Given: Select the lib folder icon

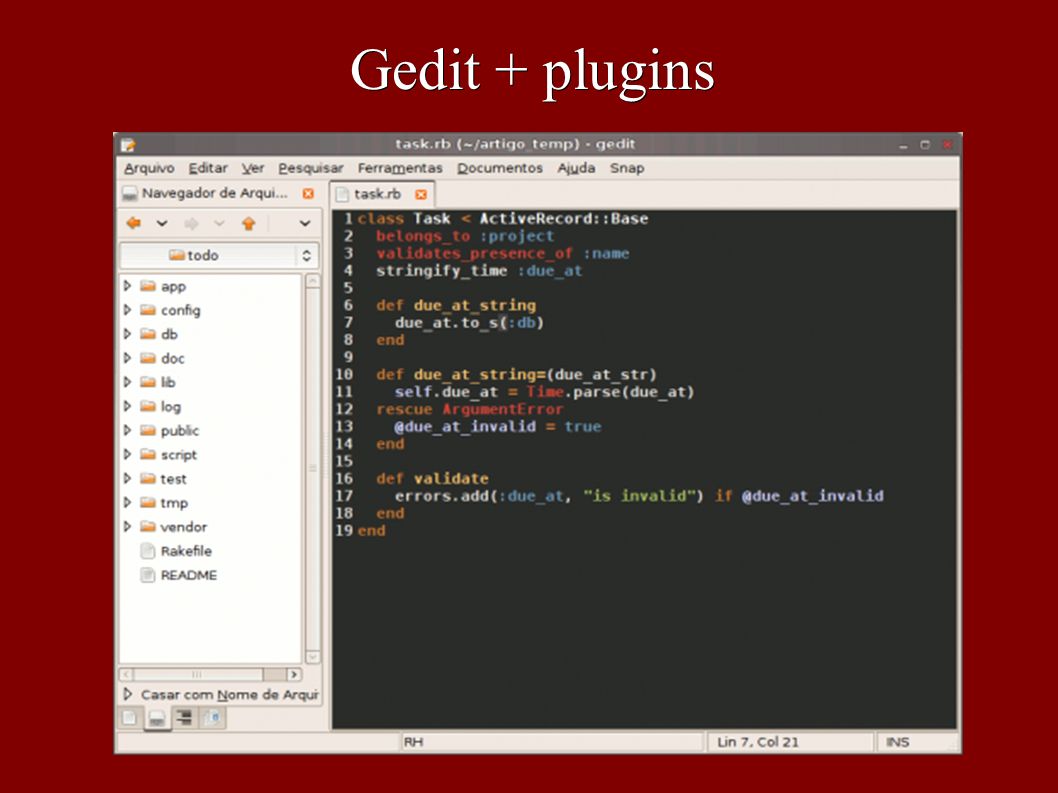Looking at the screenshot, I should 148,382.
